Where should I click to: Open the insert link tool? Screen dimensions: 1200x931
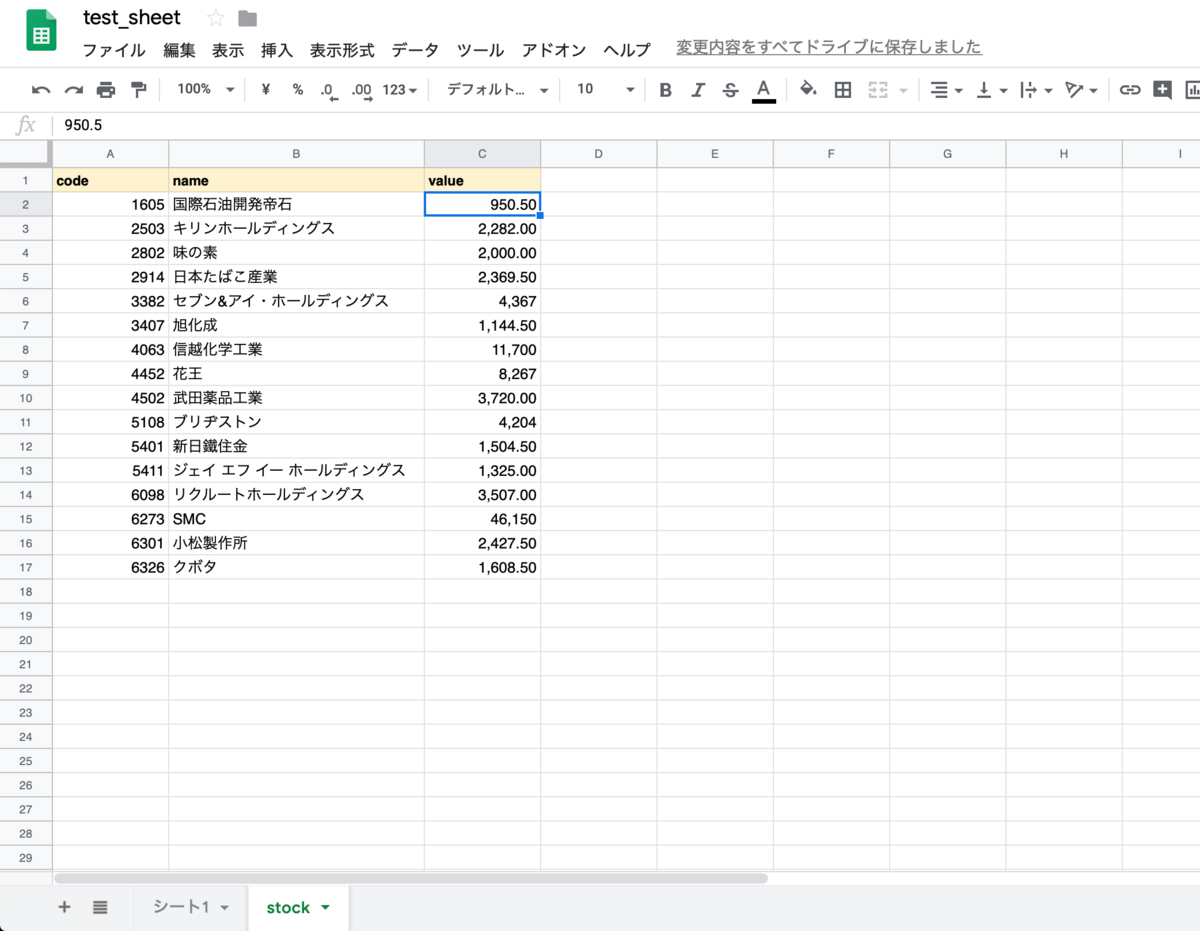[x=1130, y=89]
